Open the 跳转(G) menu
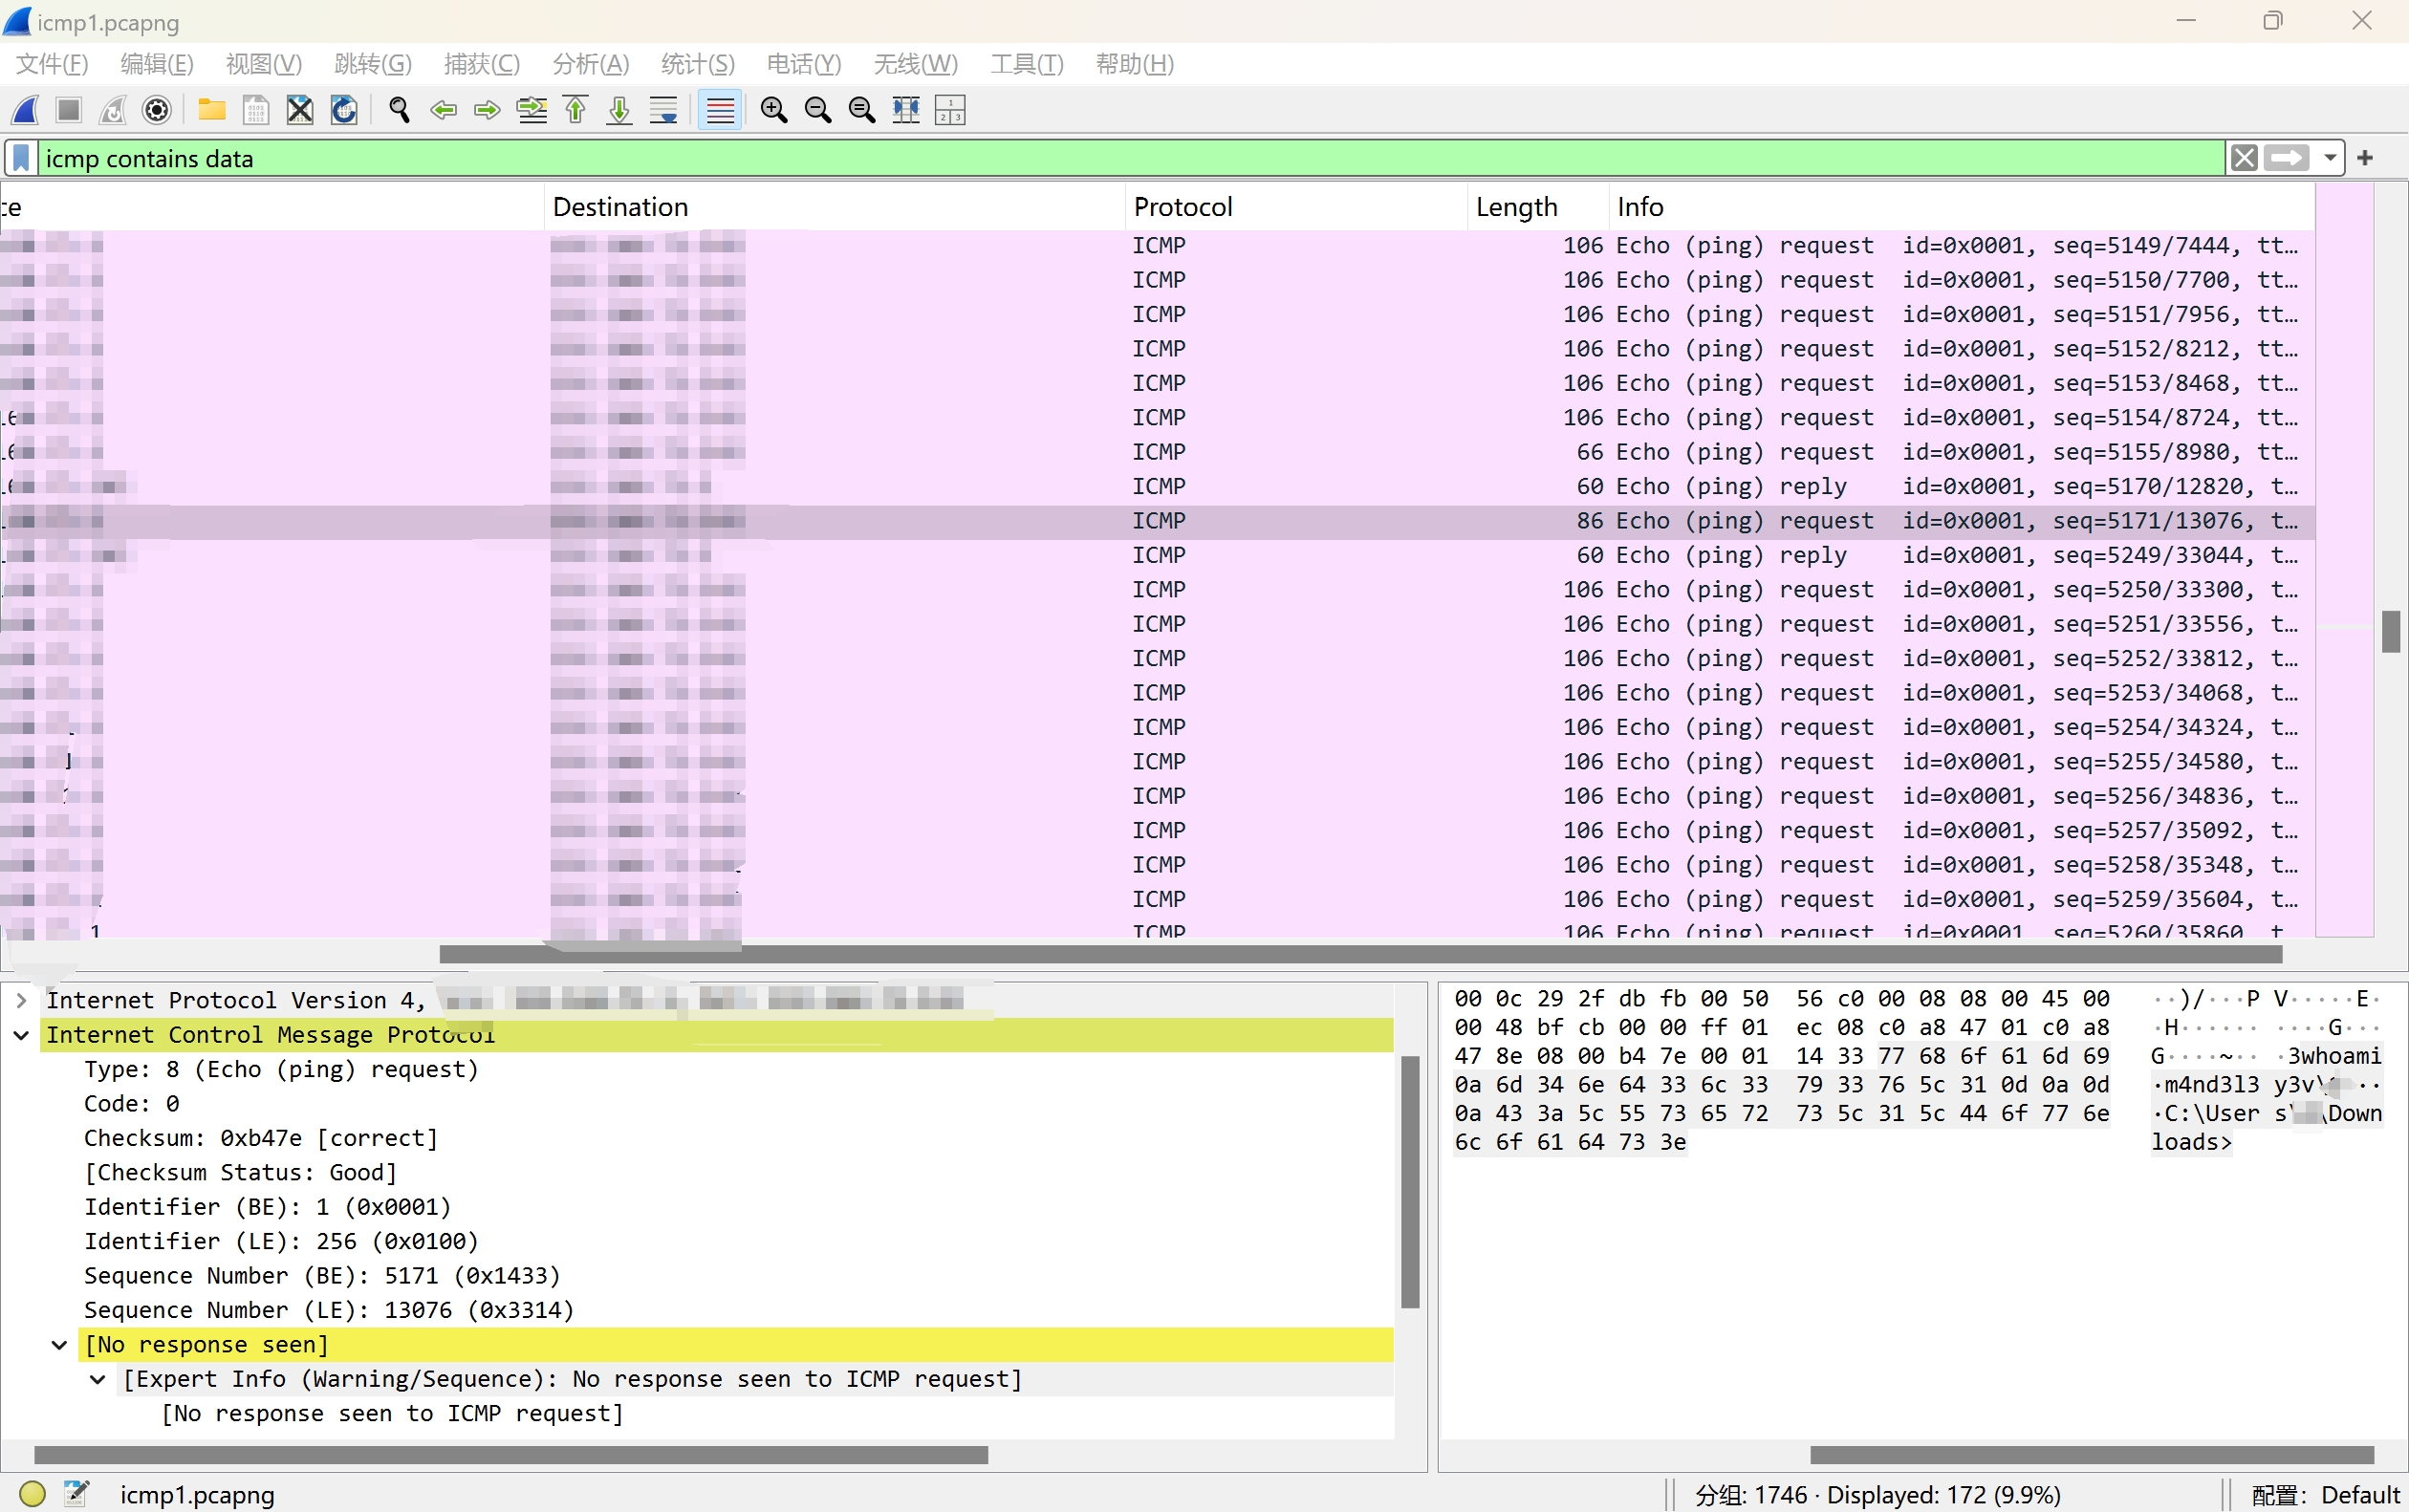 pos(373,64)
